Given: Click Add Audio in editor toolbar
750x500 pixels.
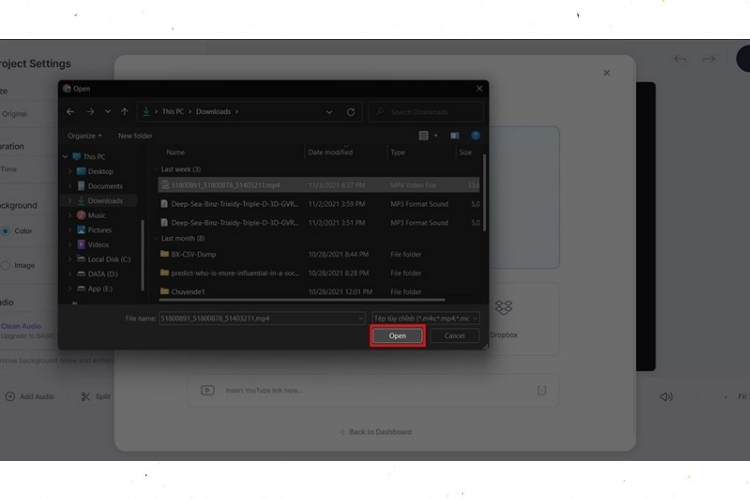Looking at the screenshot, I should tap(30, 397).
